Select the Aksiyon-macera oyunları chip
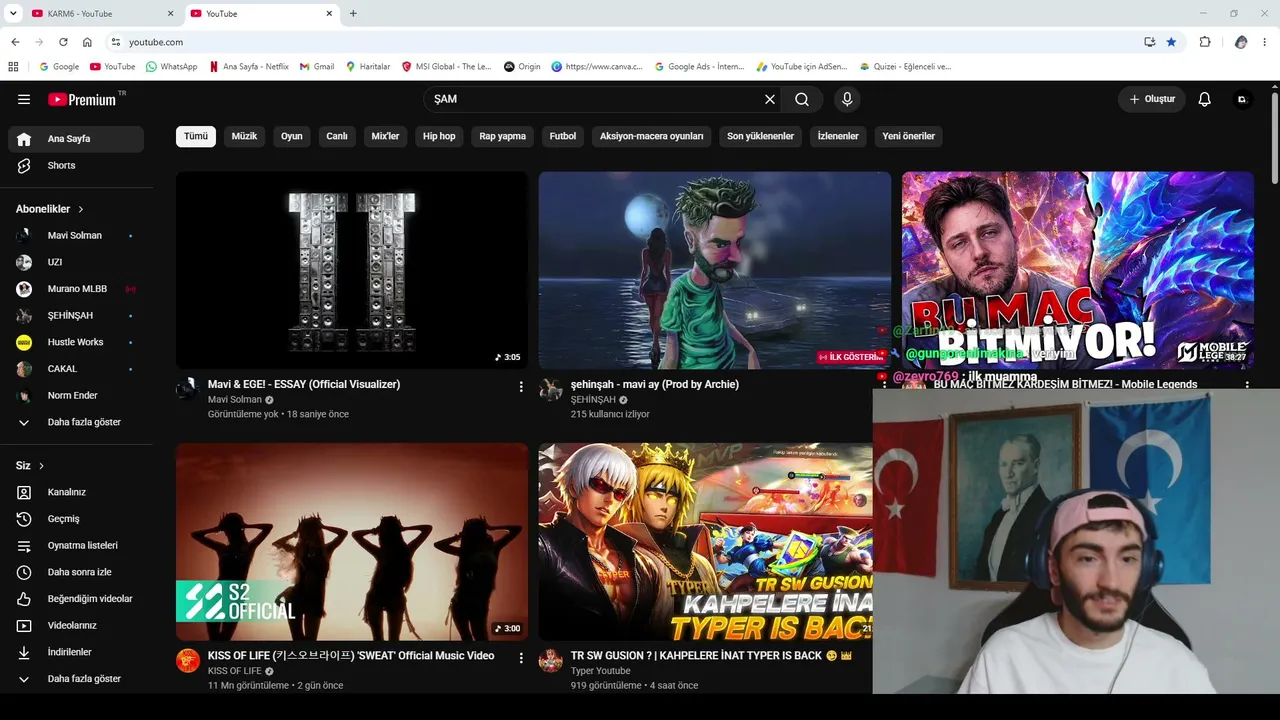 pos(652,136)
